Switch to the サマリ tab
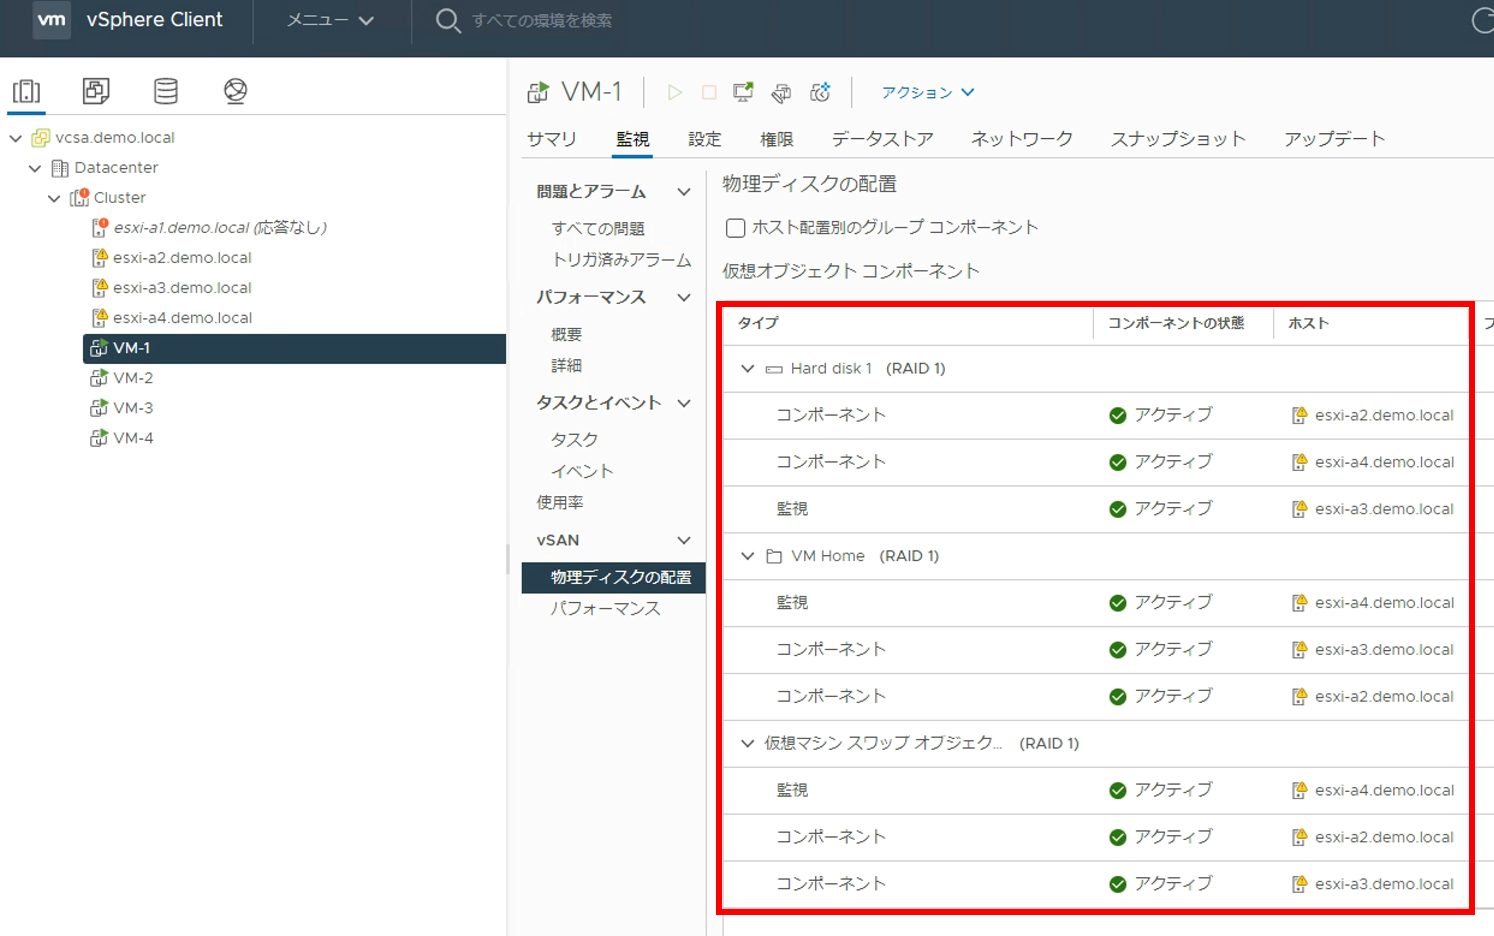 coord(552,139)
